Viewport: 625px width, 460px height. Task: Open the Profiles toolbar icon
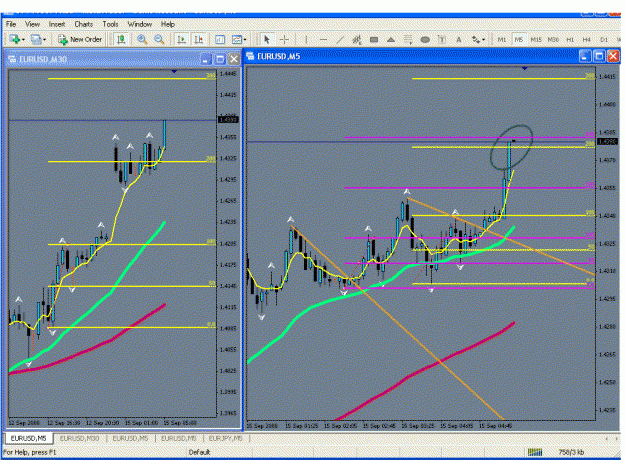(x=36, y=39)
